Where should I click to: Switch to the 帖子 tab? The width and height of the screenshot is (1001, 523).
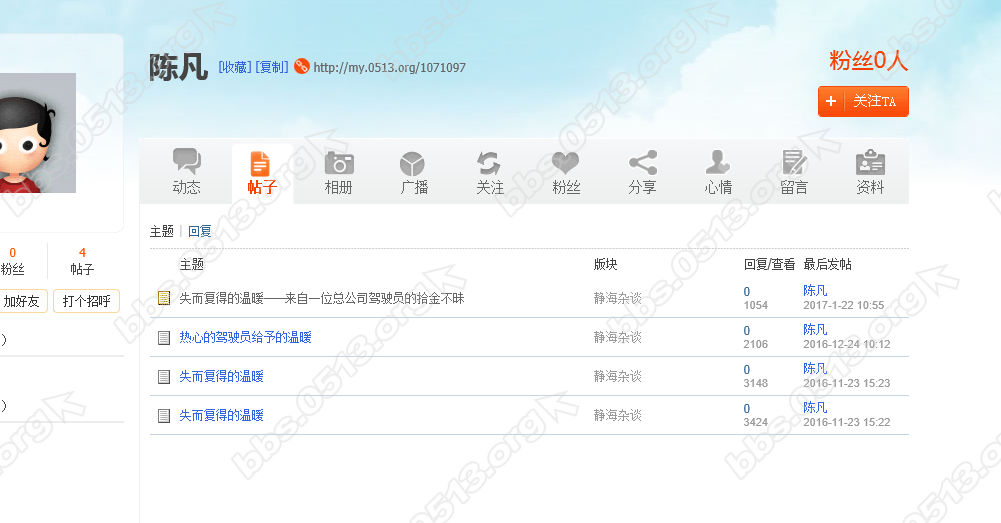click(262, 173)
